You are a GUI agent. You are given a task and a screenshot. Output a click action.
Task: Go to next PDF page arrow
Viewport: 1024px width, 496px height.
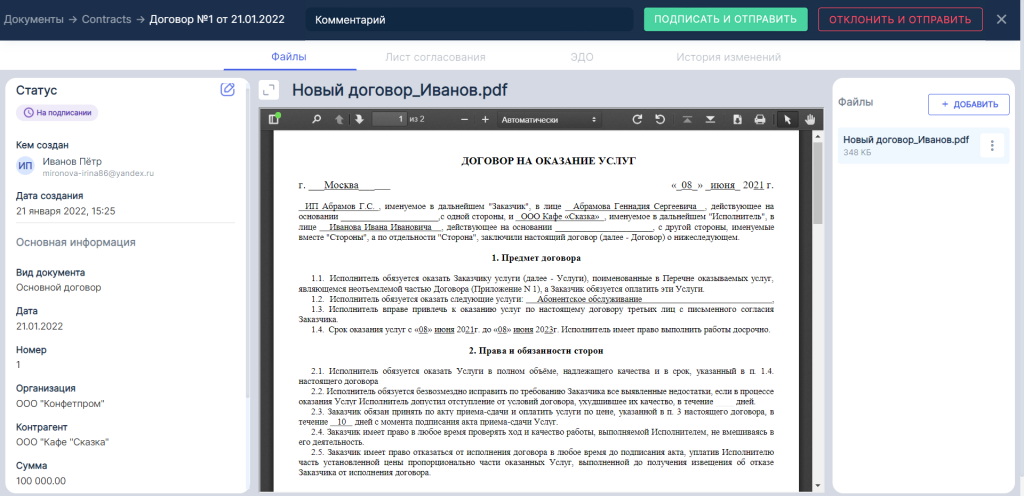coord(359,119)
